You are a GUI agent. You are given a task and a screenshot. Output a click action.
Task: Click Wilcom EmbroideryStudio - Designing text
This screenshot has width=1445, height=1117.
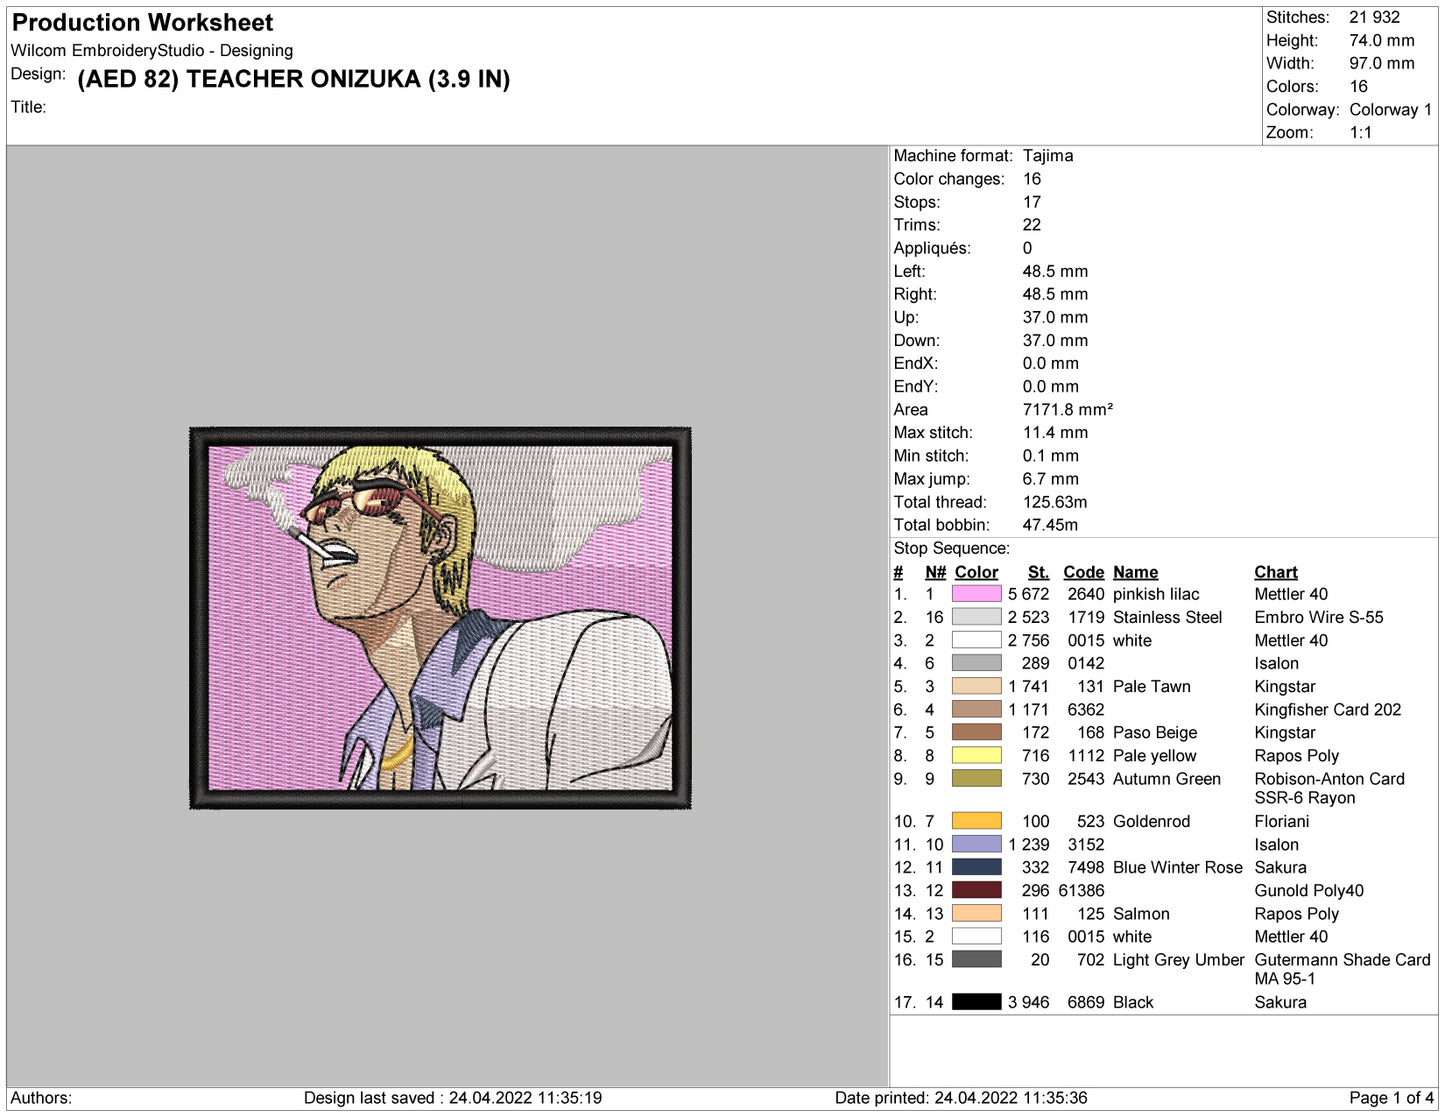(x=152, y=50)
